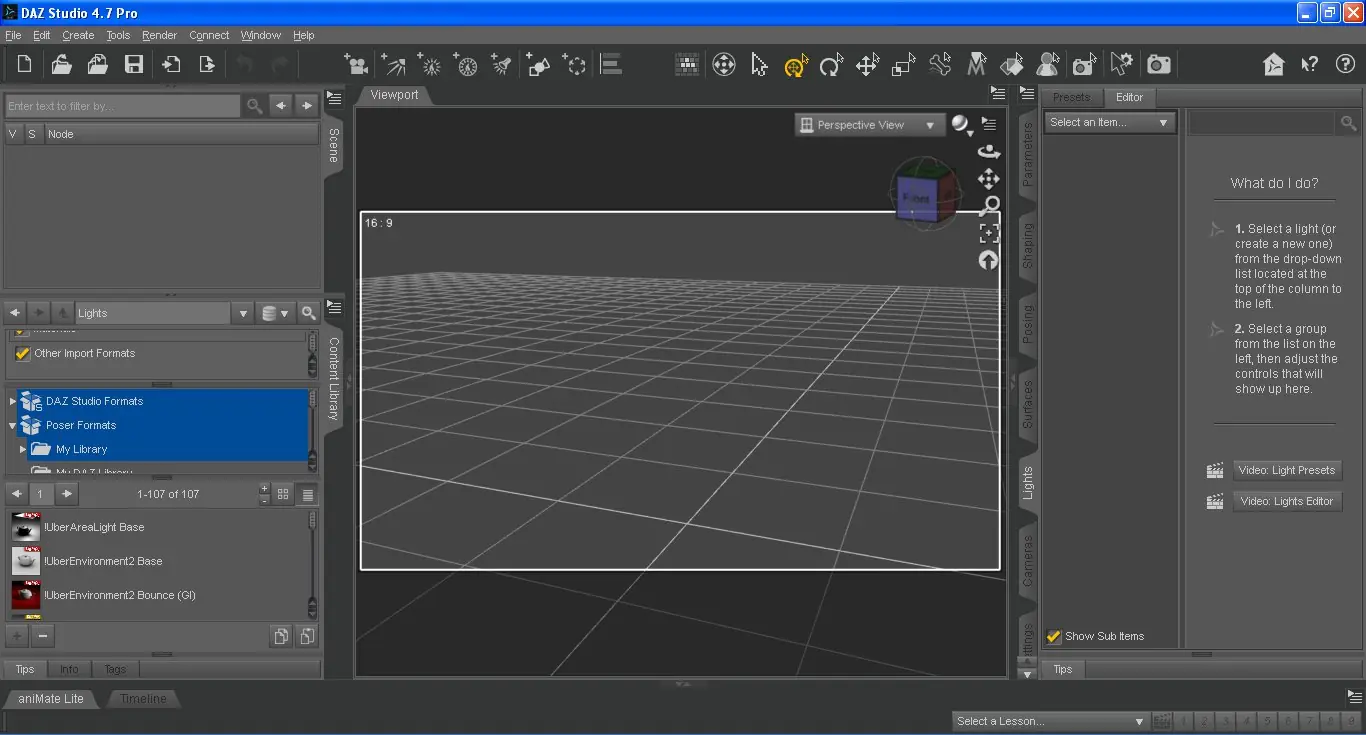Play the Video: Light Presets tutorial

[x=1287, y=470]
